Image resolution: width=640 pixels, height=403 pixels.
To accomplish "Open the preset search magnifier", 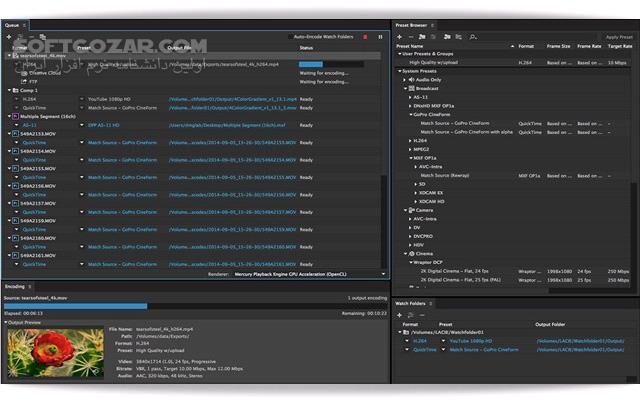I will 473,37.
